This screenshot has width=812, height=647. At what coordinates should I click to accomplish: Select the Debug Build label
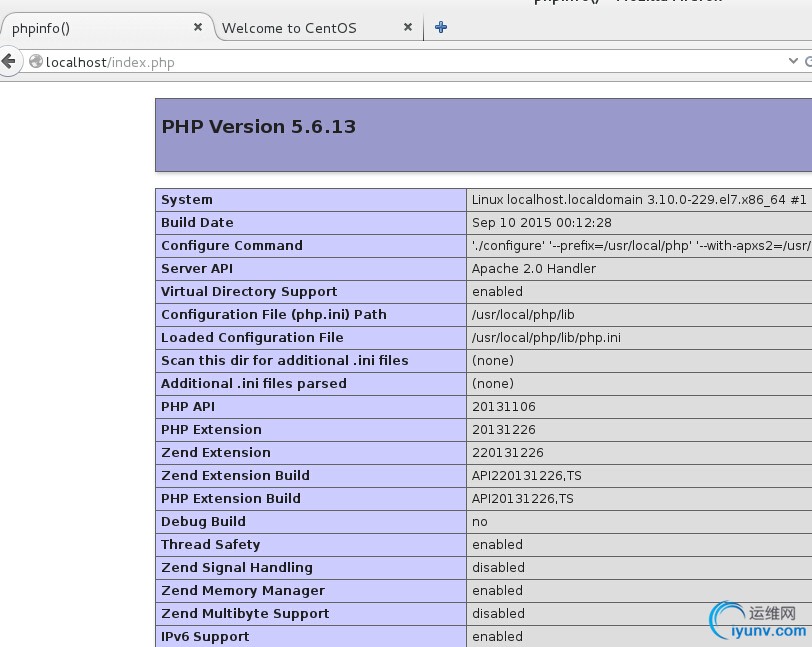tap(203, 522)
